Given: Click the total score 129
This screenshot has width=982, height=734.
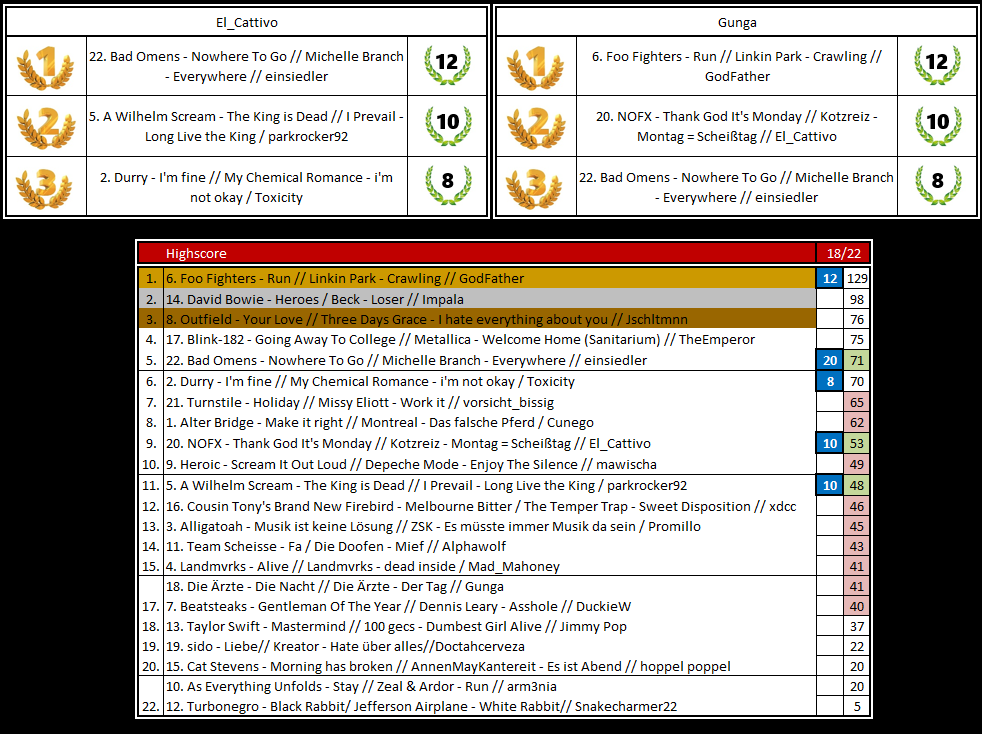Looking at the screenshot, I should 857,278.
